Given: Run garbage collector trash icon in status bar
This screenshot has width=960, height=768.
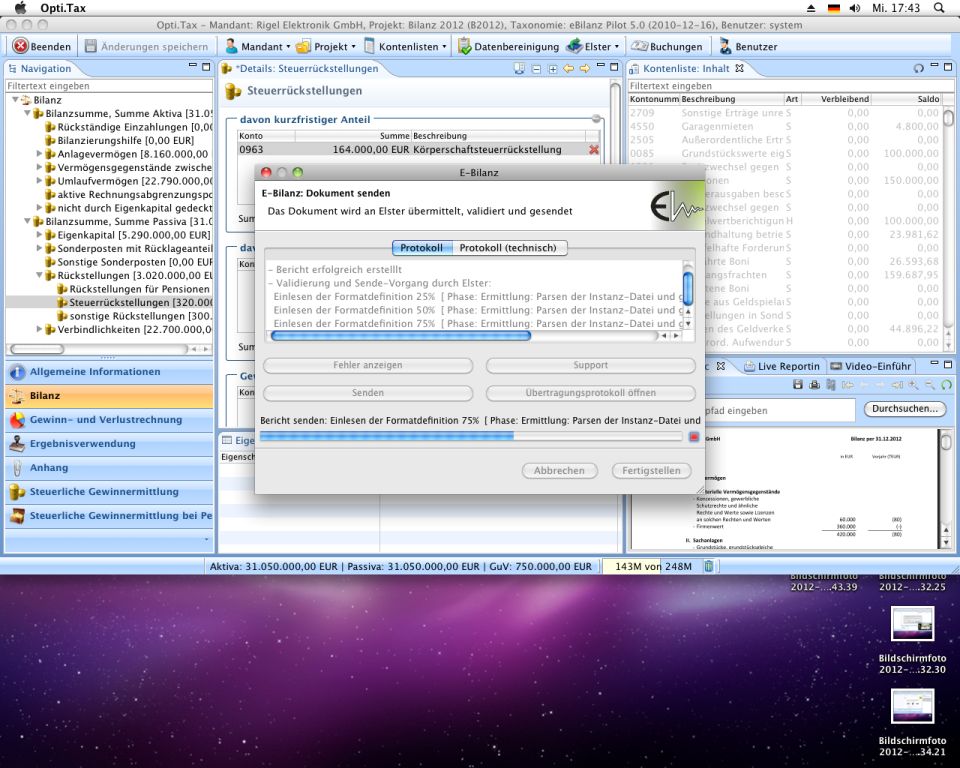Looking at the screenshot, I should (708, 567).
